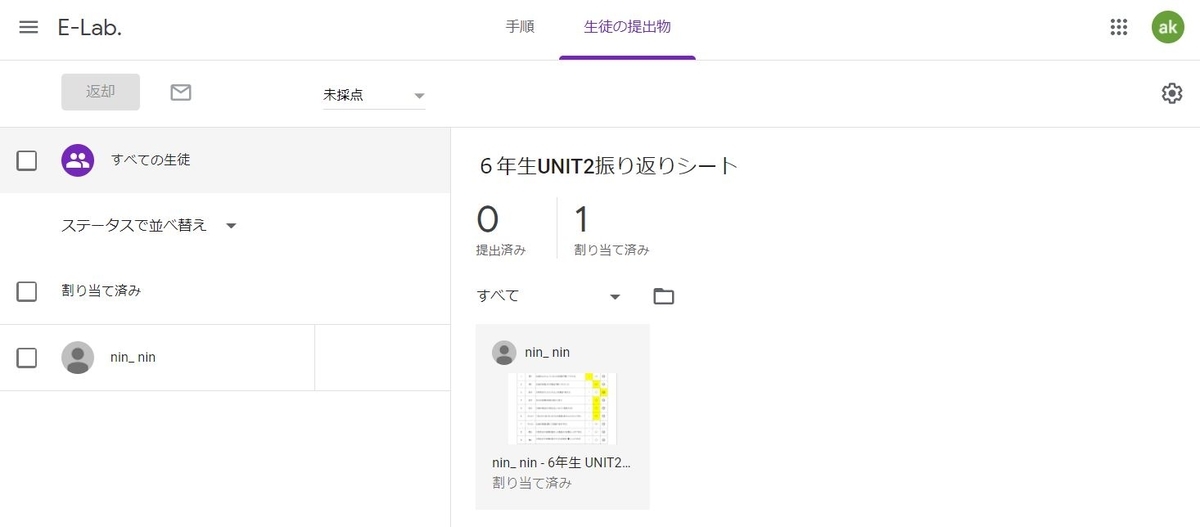This screenshot has width=1200, height=527.
Task: Open file nin_ nin - 6年生 UNIT2...
Action: (x=562, y=463)
